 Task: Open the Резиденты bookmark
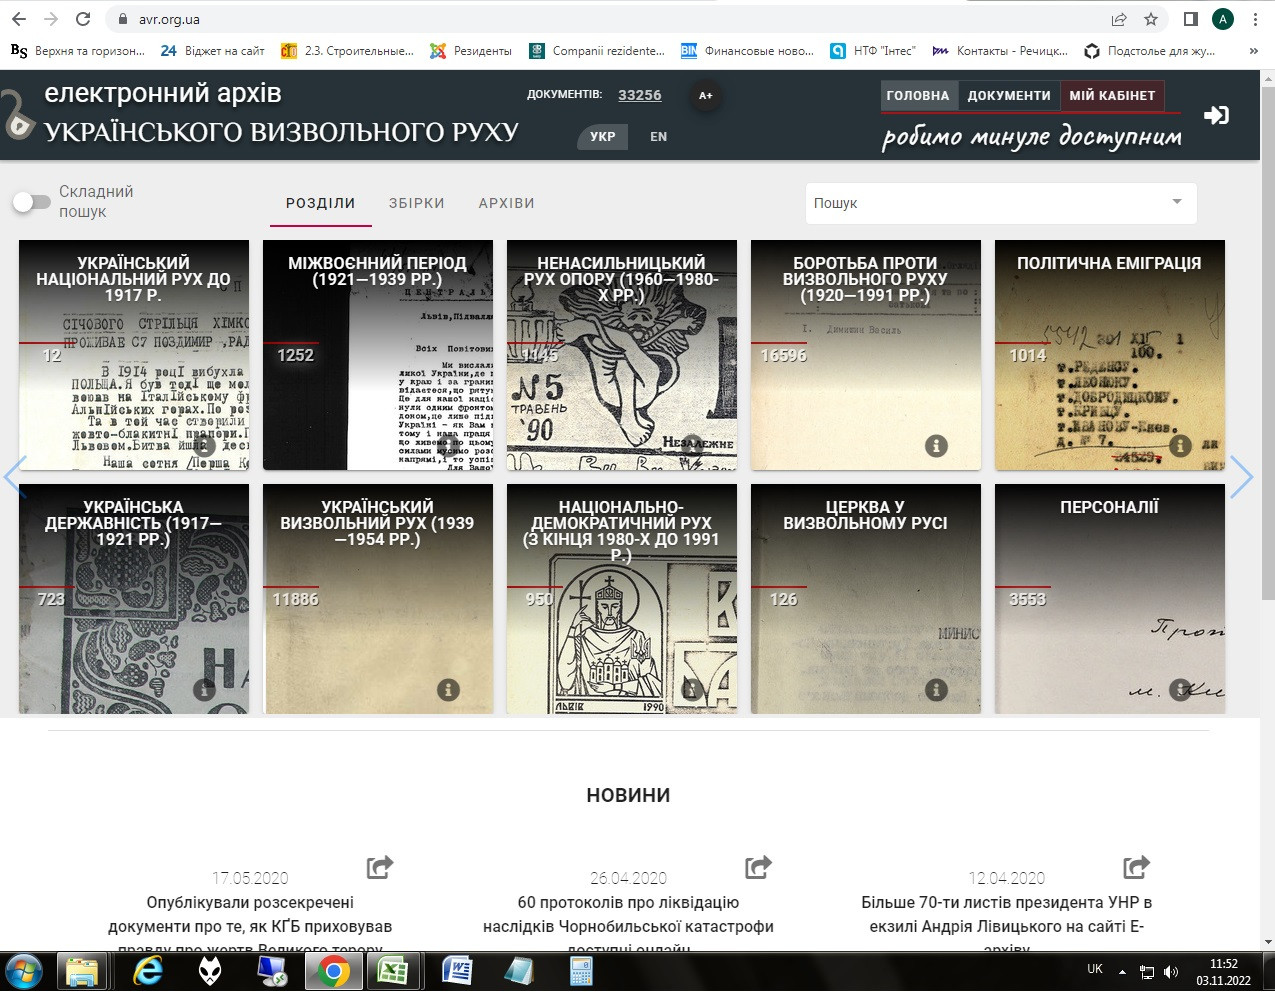click(471, 51)
